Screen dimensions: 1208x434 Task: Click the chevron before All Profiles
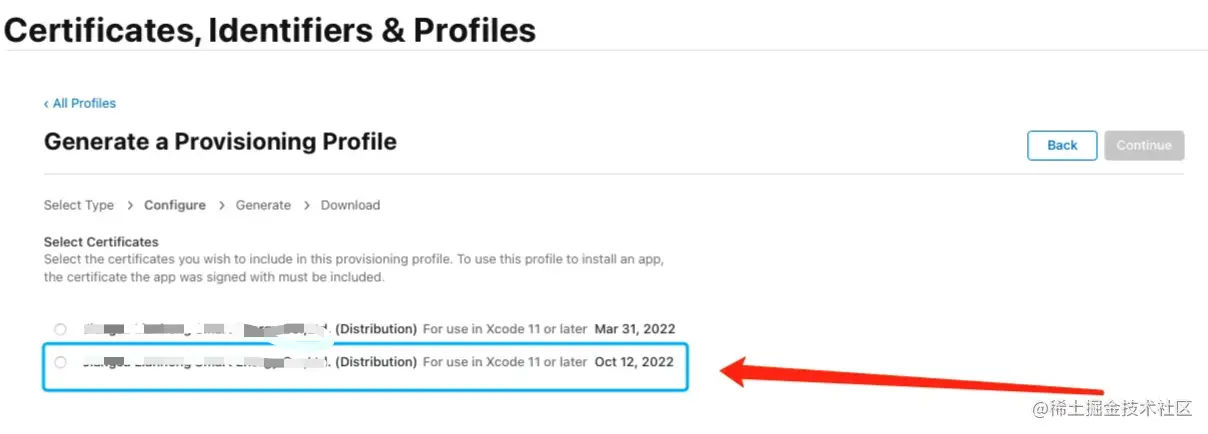tap(46, 103)
